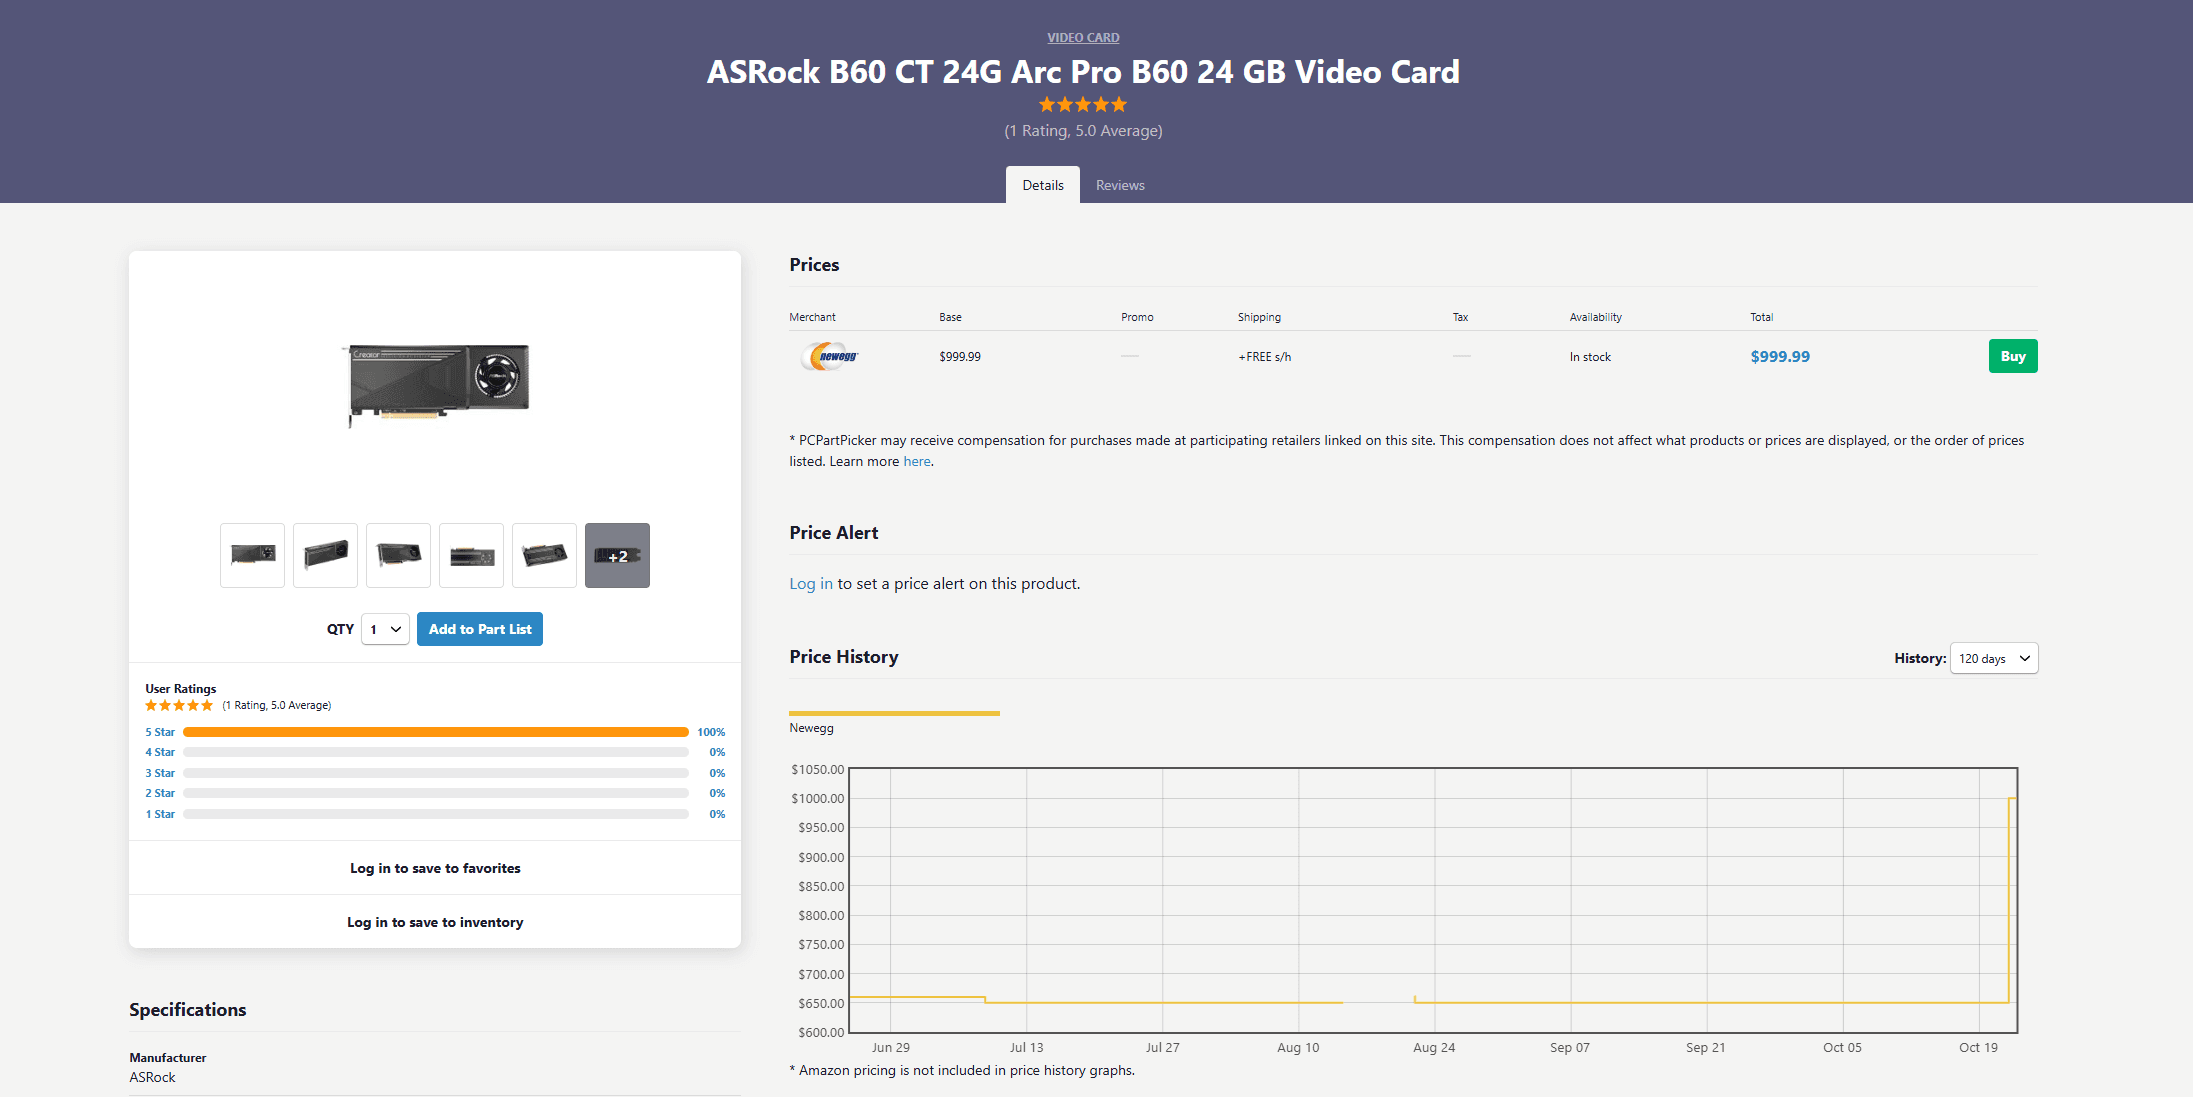
Task: Click the '(1 Rating, 5.0 Average)' header text
Action: (x=1083, y=131)
